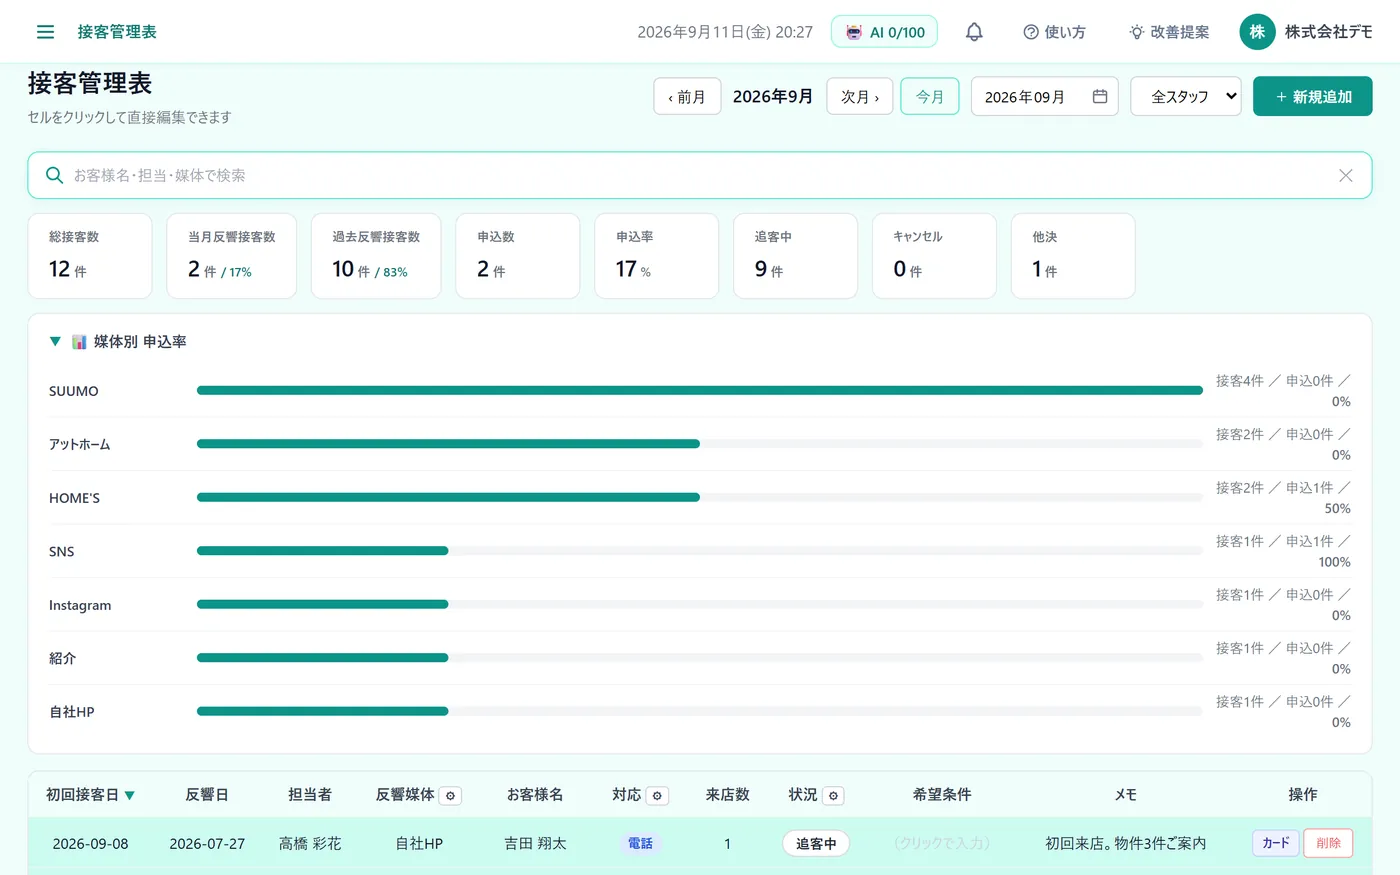Click the 他決 1件 summary card
This screenshot has height=875, width=1400.
pos(1073,256)
